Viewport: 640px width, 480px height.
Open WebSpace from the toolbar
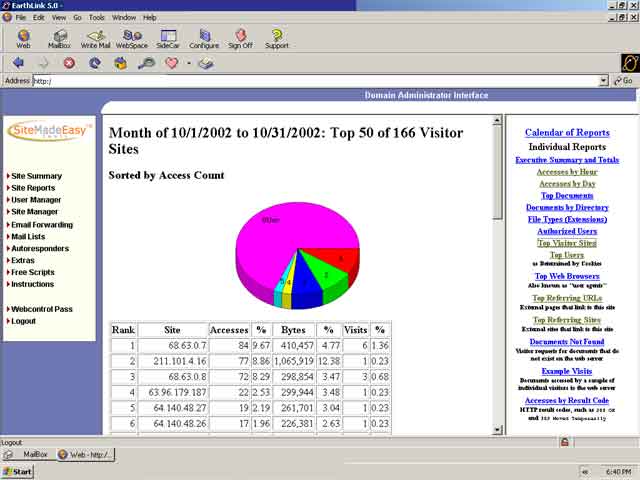point(131,39)
